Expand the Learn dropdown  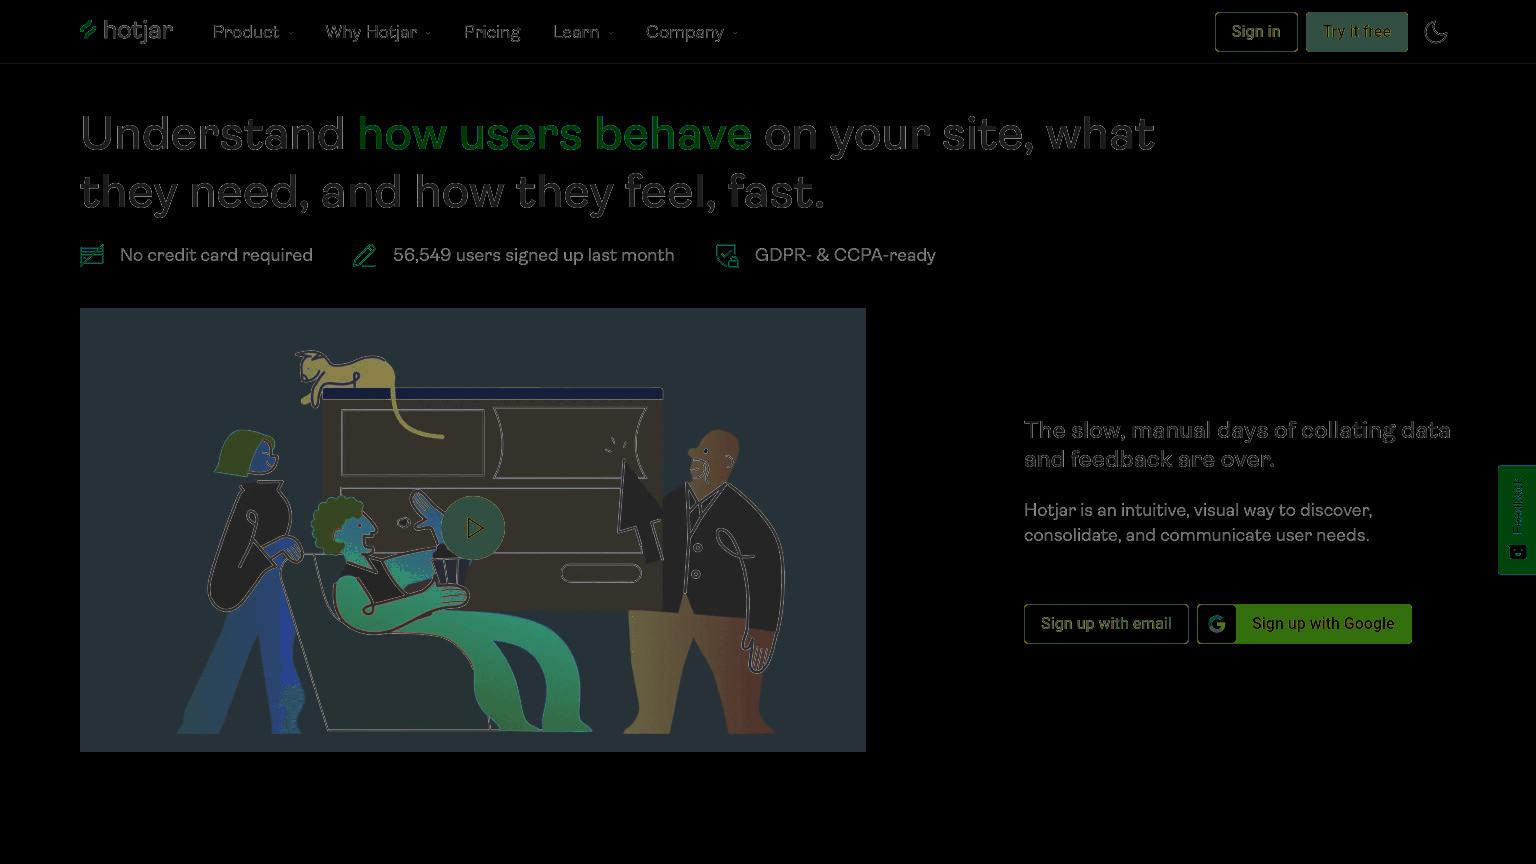point(583,32)
